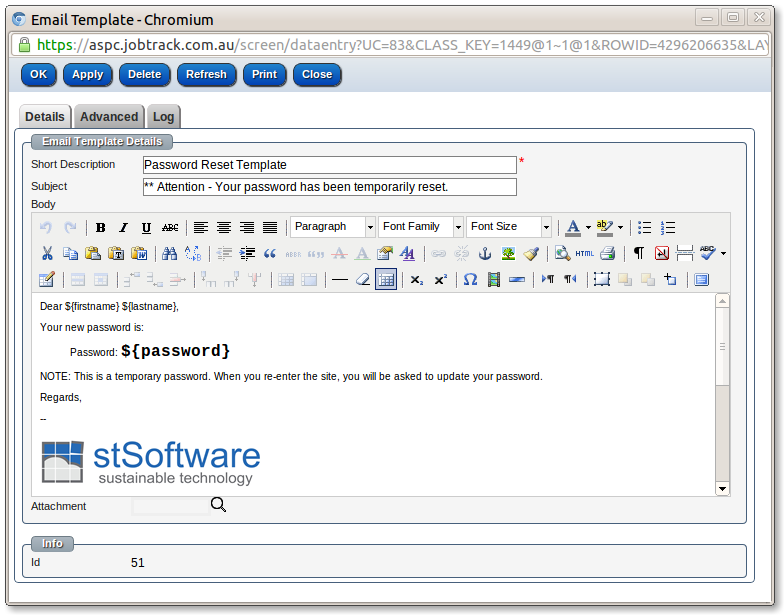Image resolution: width=784 pixels, height=615 pixels.
Task: Expand the Font Family dropdown
Action: [421, 227]
